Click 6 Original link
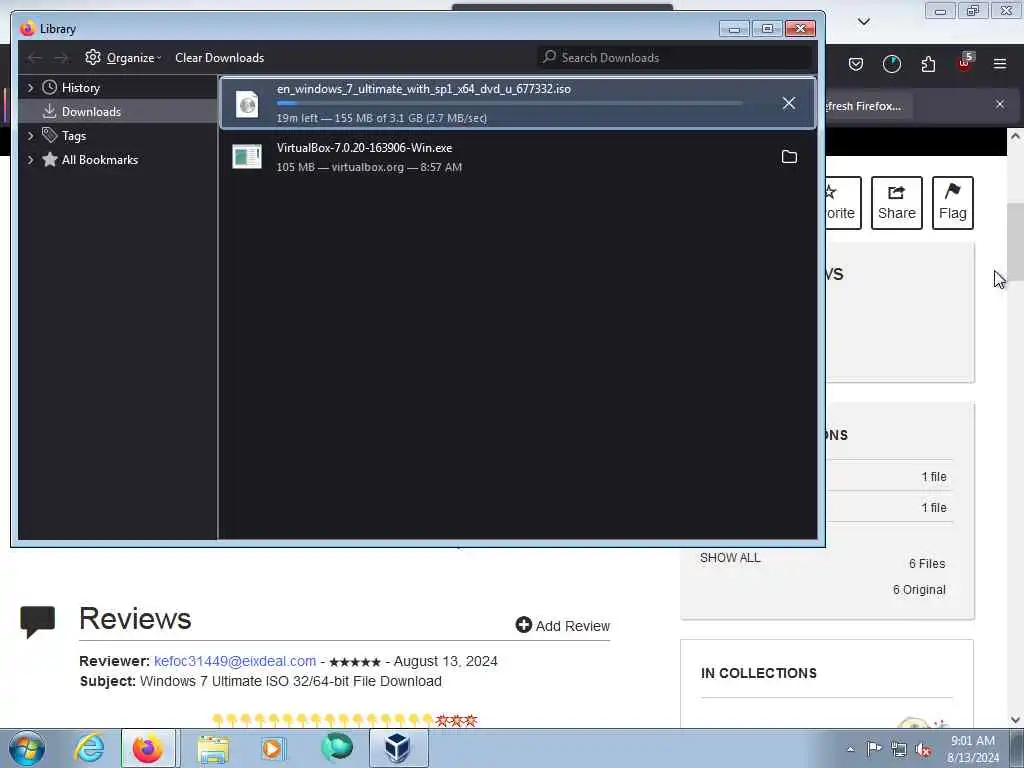 (x=919, y=590)
